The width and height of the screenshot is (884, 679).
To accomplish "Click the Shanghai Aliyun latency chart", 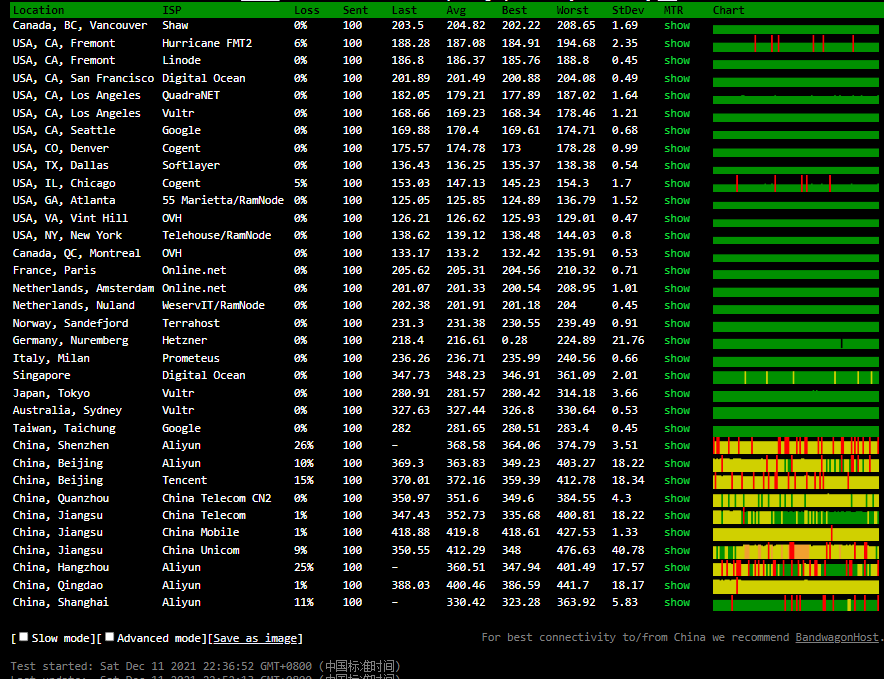I will pyautogui.click(x=795, y=603).
